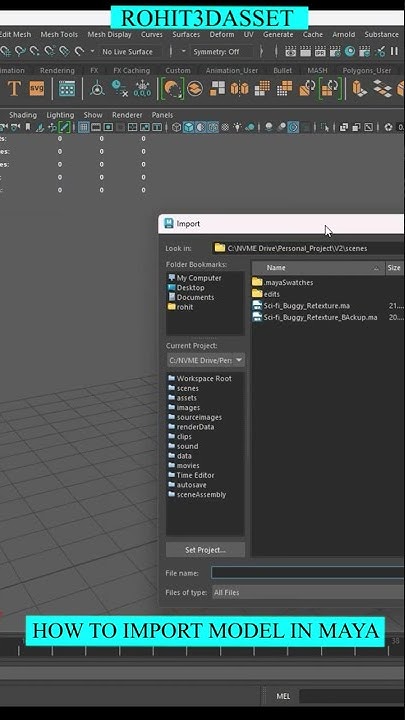The width and height of the screenshot is (405, 720).
Task: Open the Files of type dropdown
Action: pyautogui.click(x=308, y=592)
